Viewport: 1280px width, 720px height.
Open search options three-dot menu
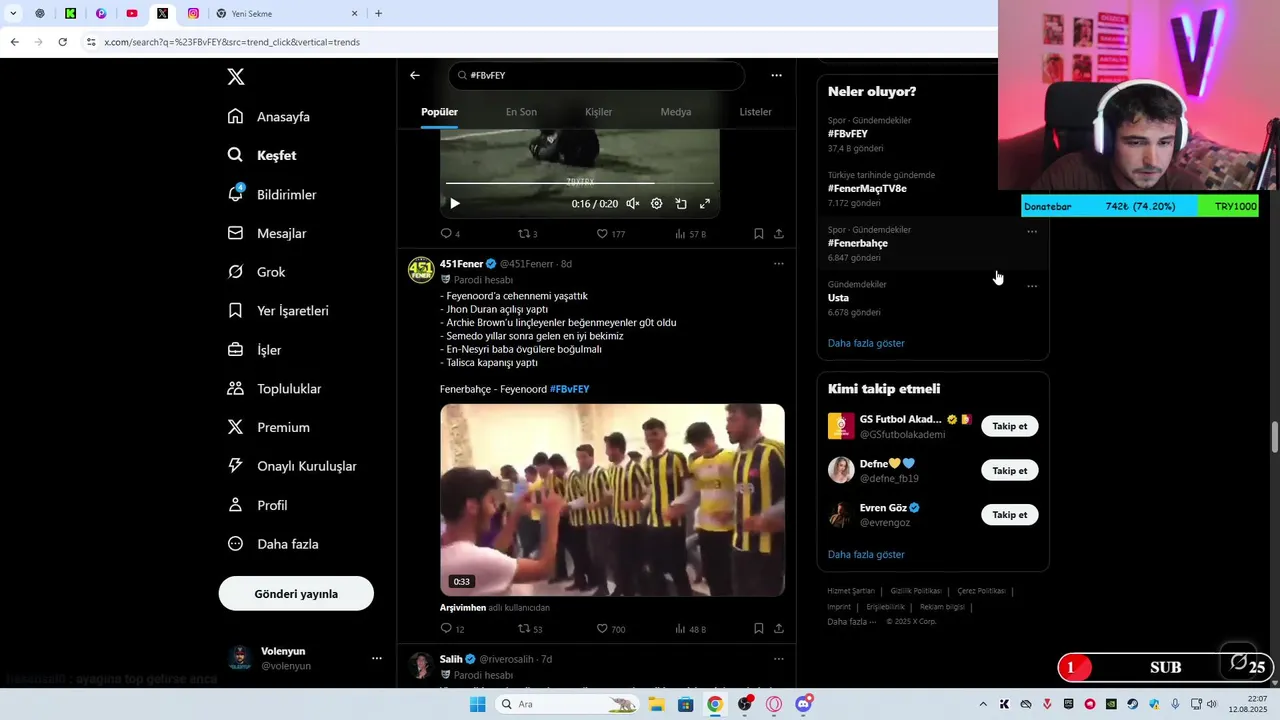pyautogui.click(x=776, y=75)
